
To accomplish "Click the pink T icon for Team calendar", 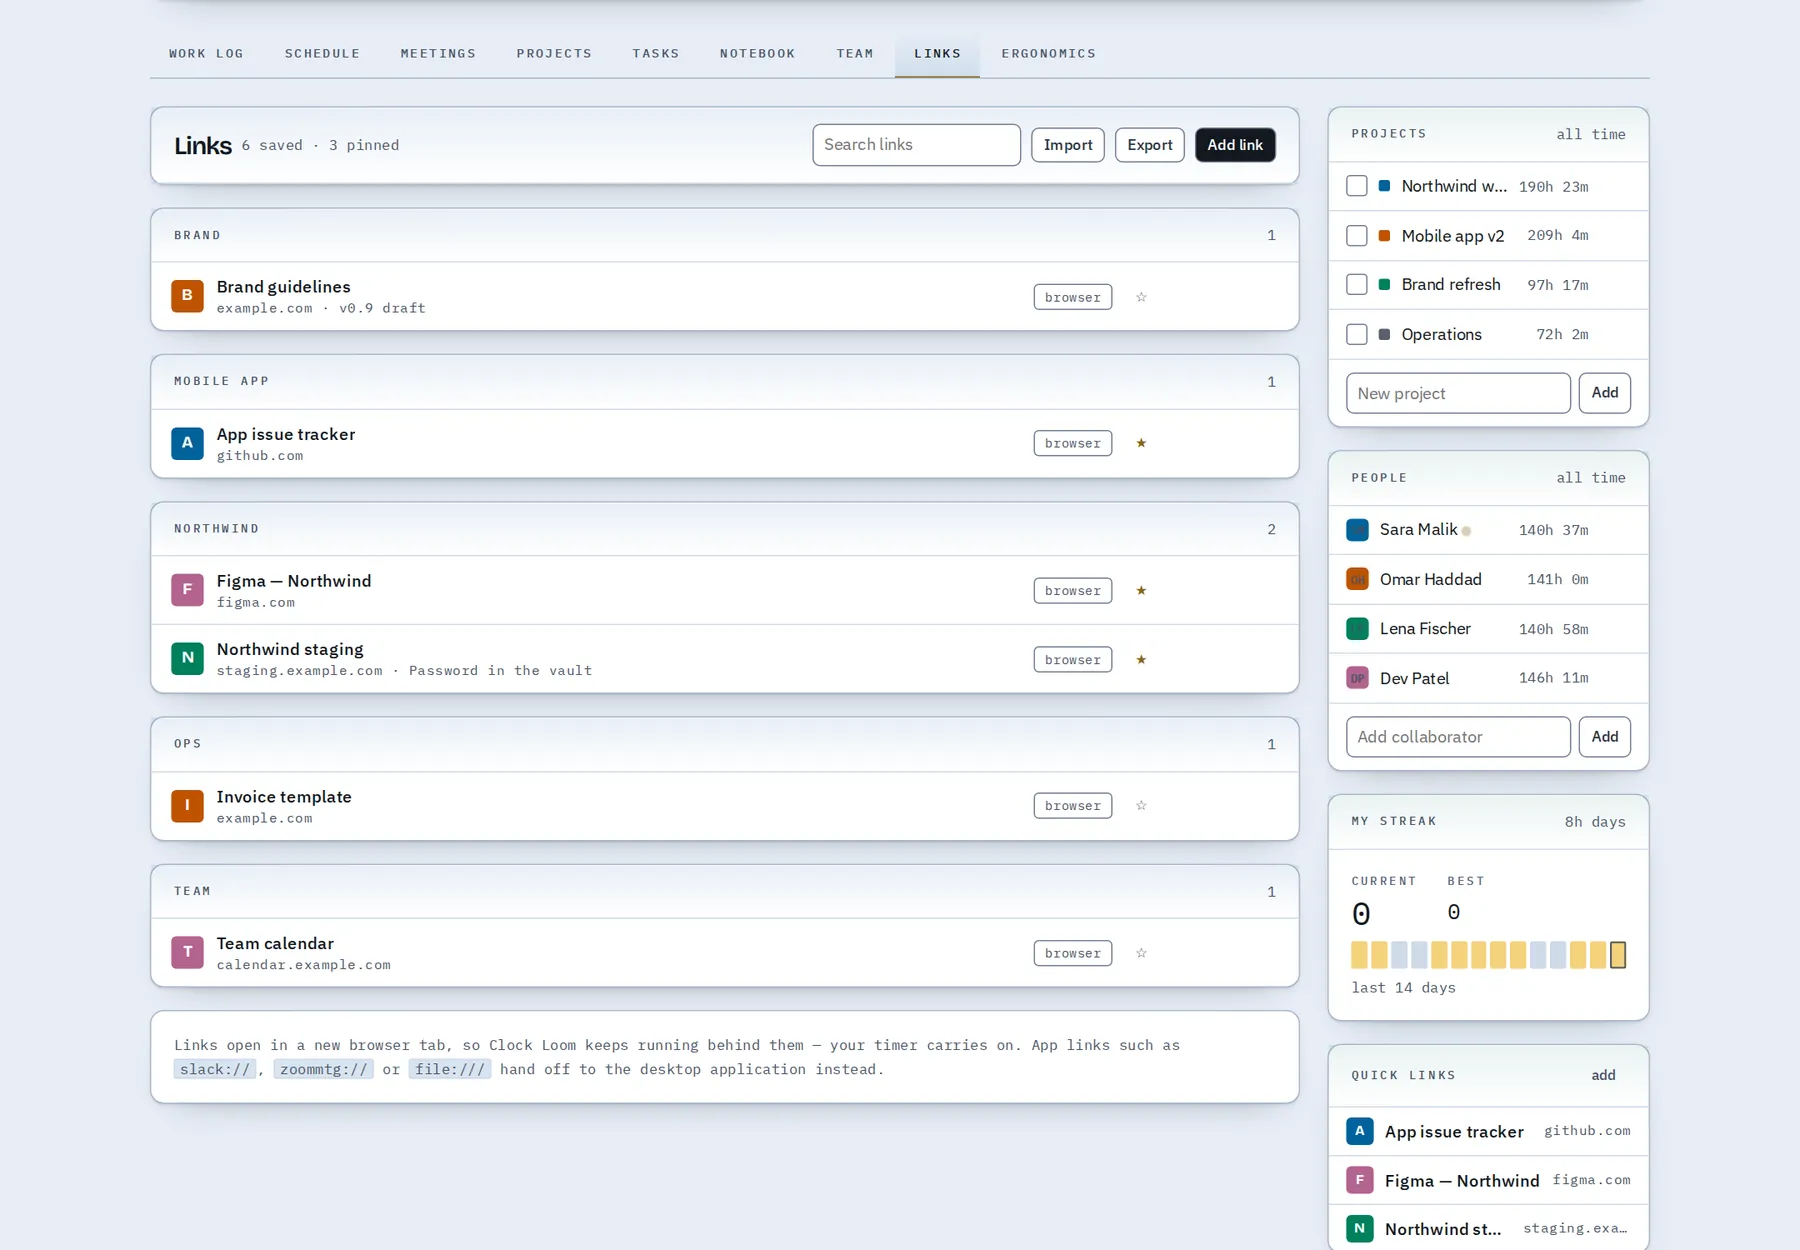I will click(x=187, y=952).
